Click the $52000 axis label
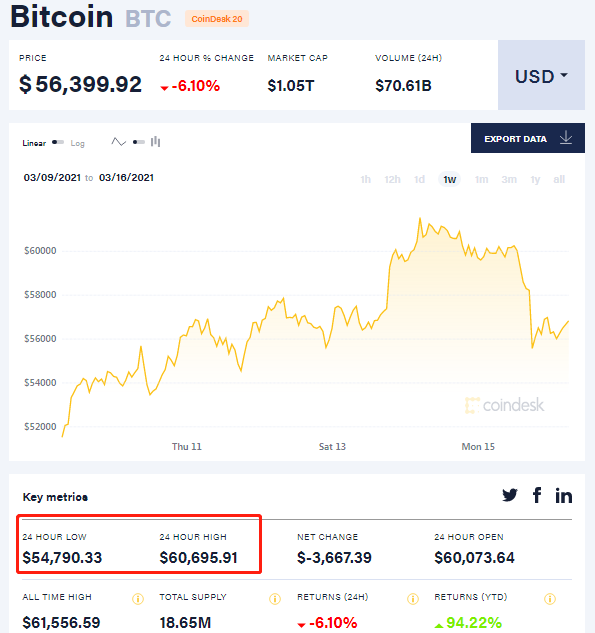Viewport: 595px width, 633px height. coord(40,427)
